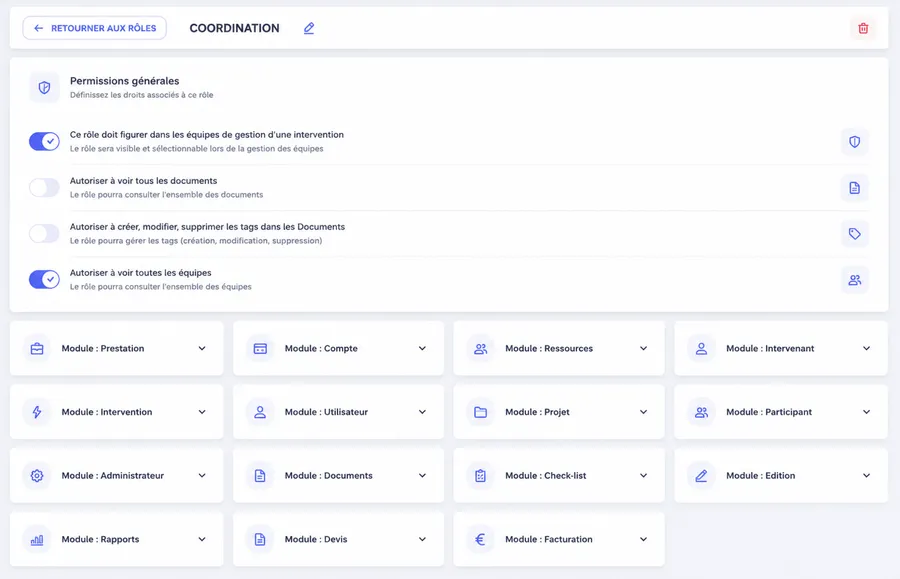Click the pencil icon of Module : Edition
The image size is (900, 579).
[701, 476]
